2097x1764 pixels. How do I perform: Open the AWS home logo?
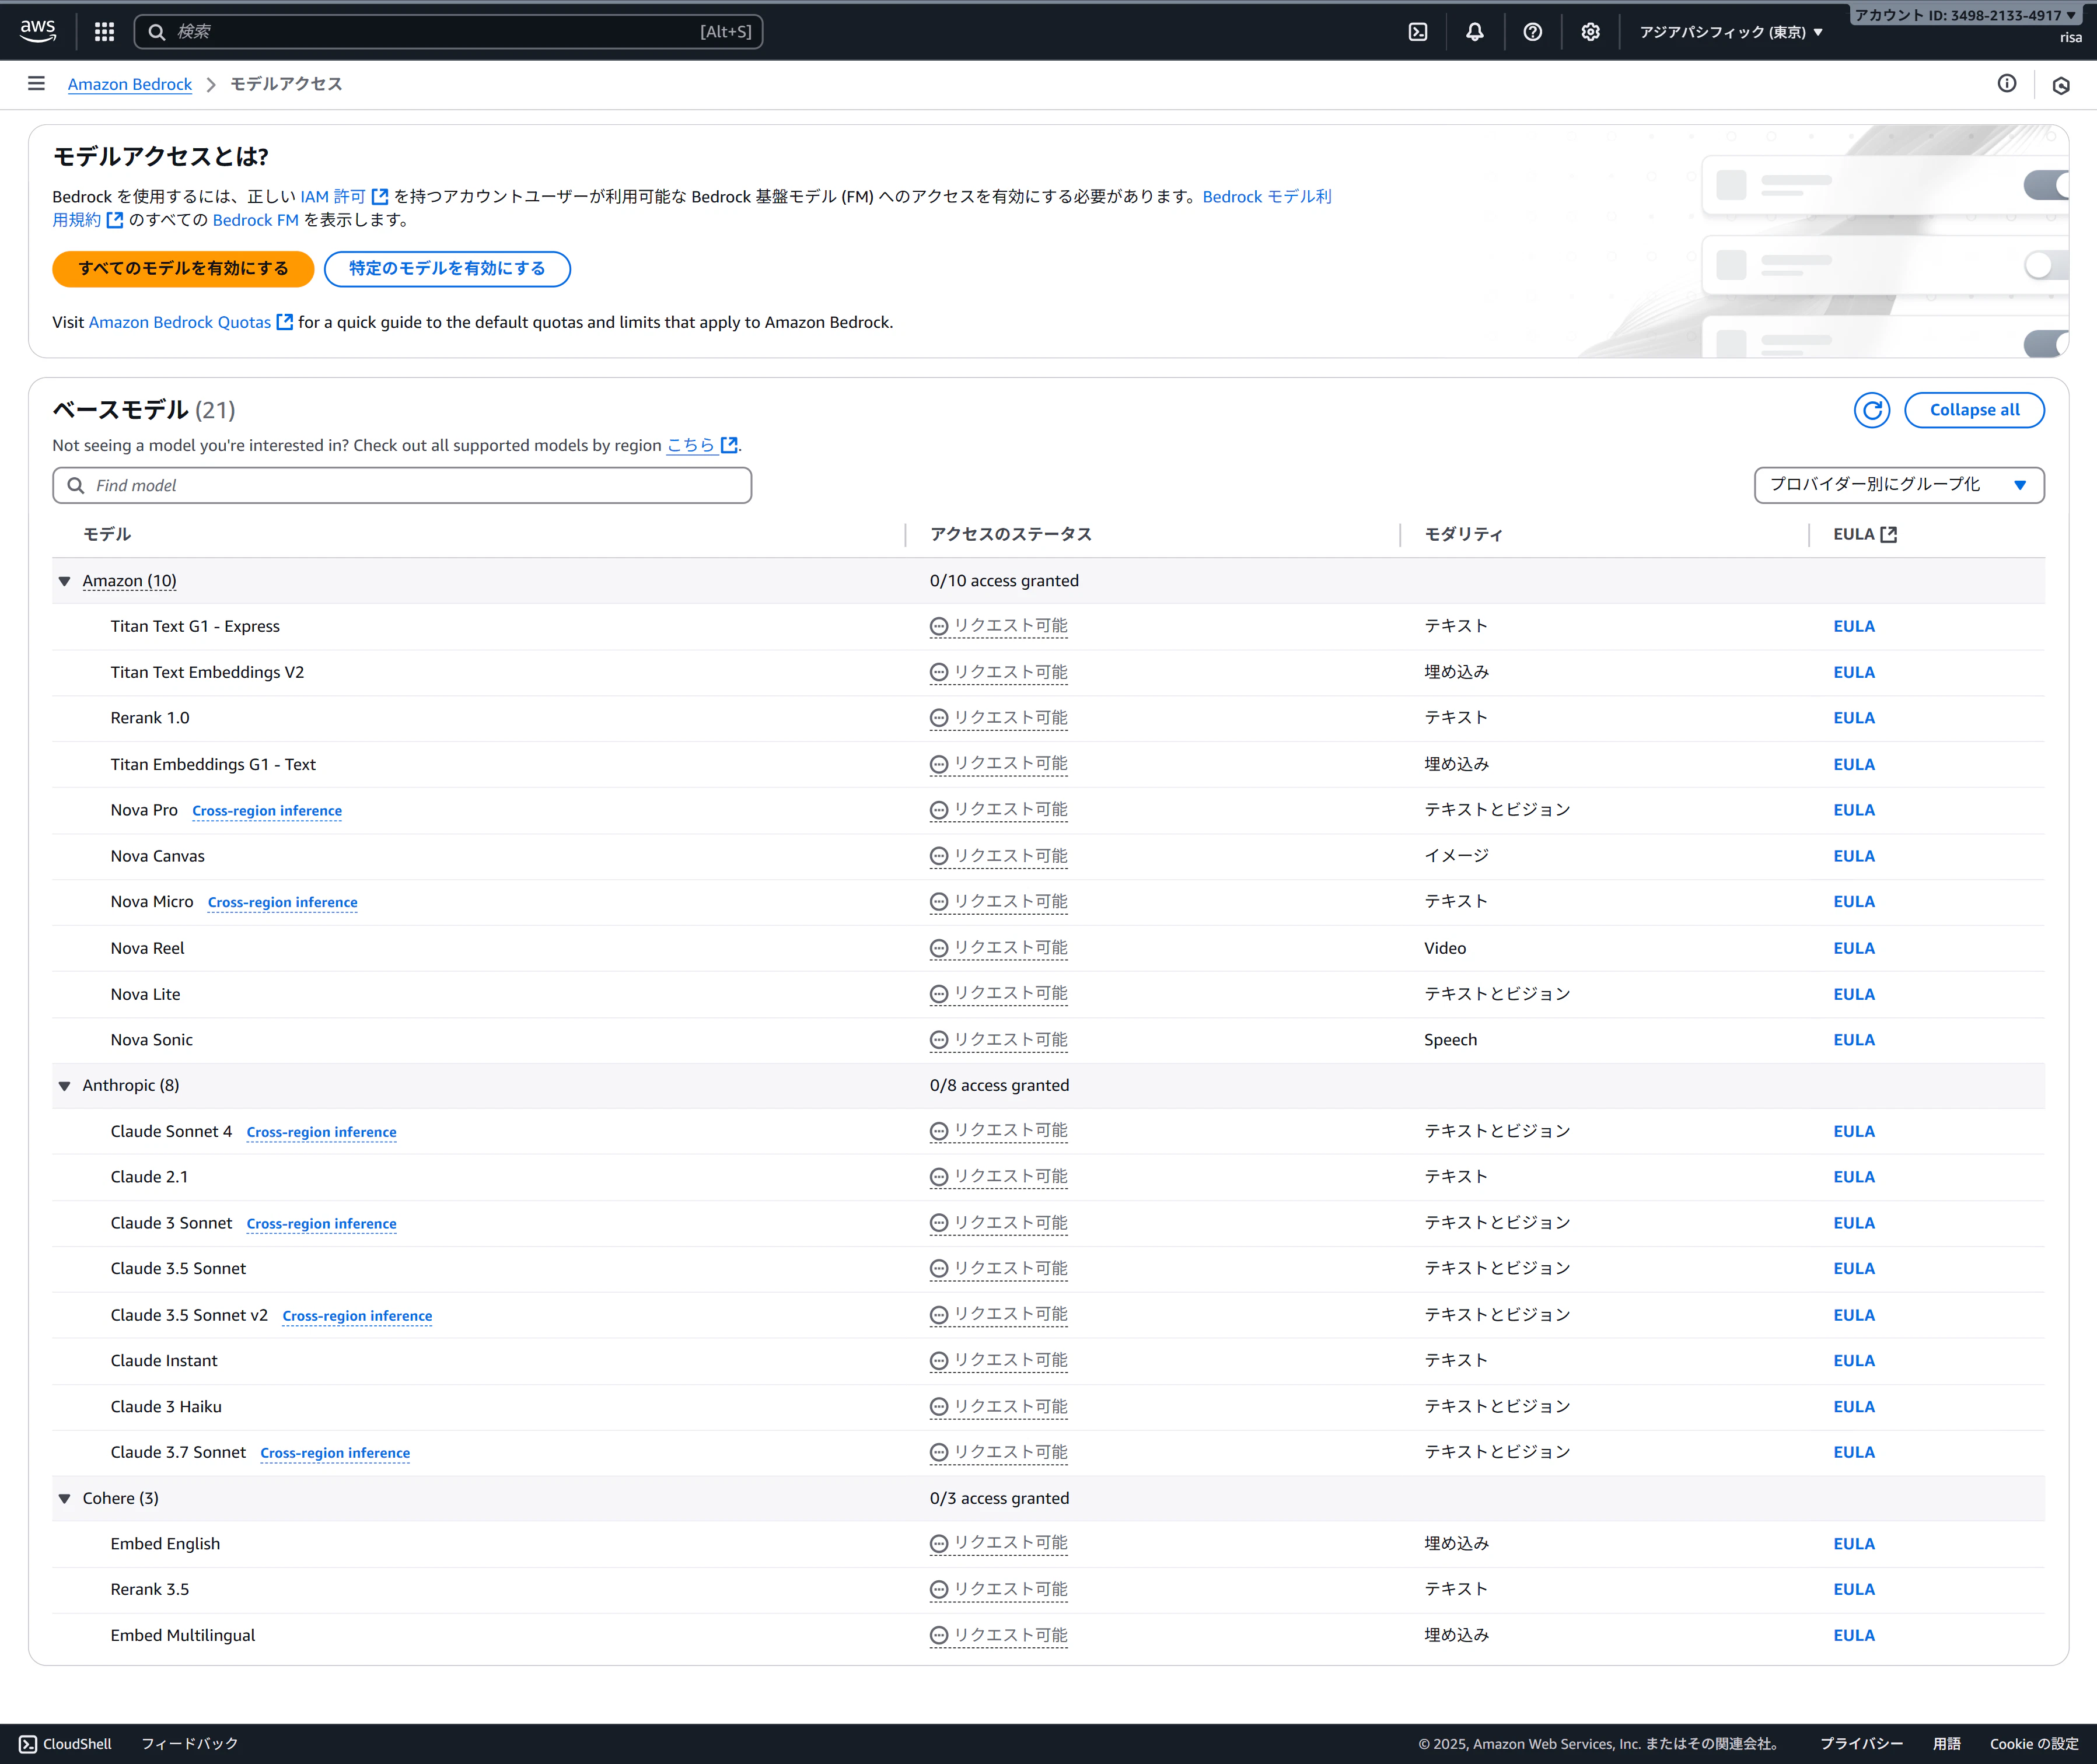(38, 31)
